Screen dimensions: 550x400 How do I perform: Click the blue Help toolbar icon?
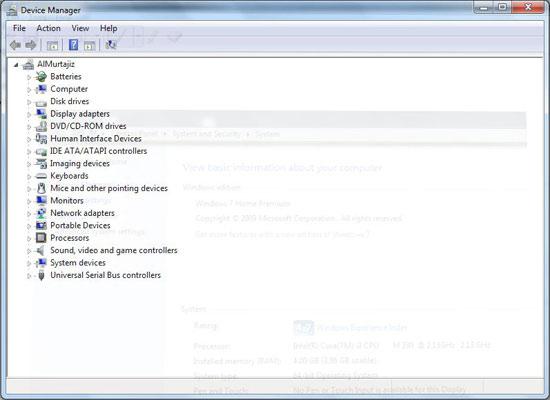click(73, 45)
